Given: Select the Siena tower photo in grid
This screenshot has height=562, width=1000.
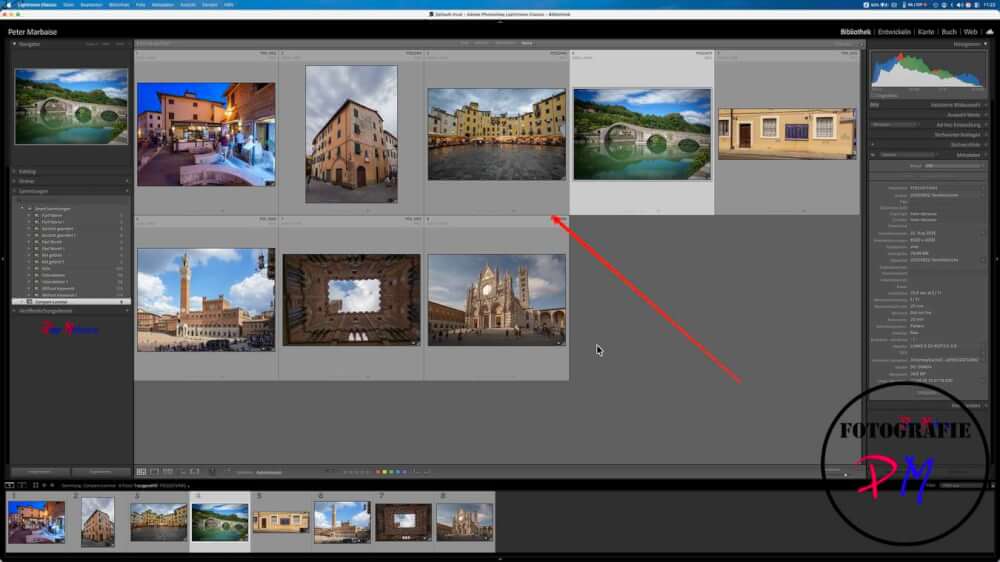Looking at the screenshot, I should point(206,300).
